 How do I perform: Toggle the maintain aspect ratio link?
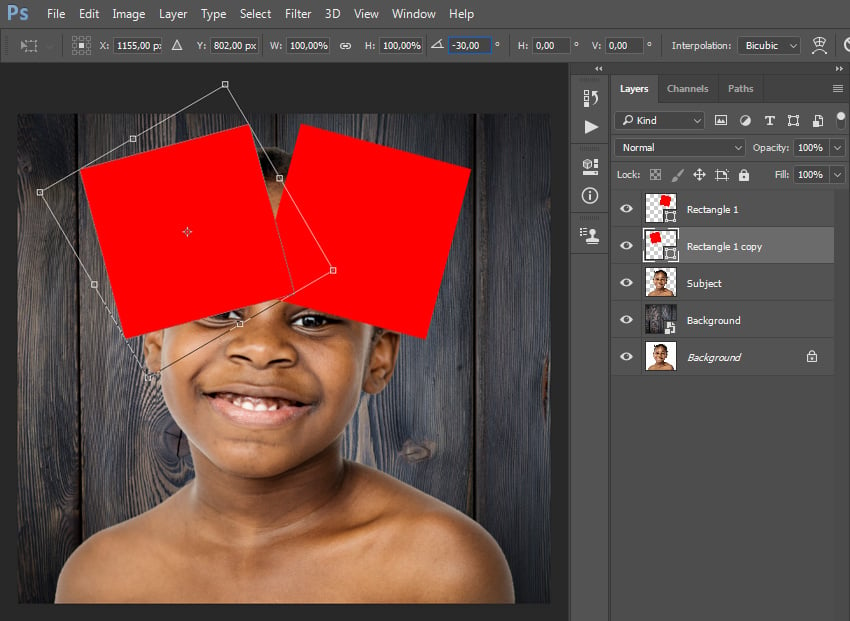click(345, 46)
